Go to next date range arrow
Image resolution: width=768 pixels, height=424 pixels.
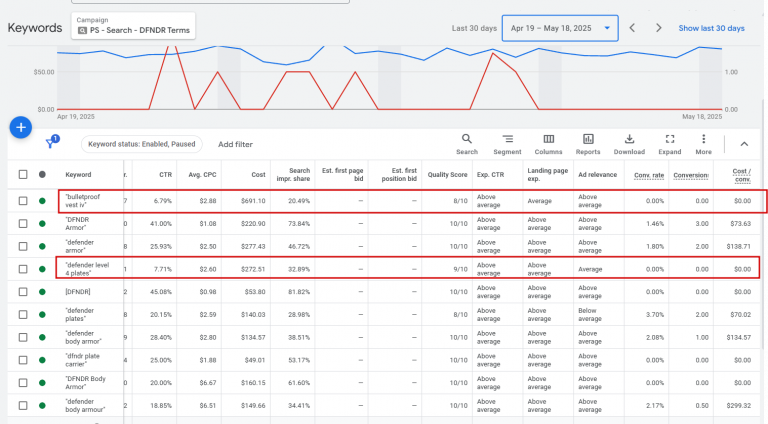pyautogui.click(x=658, y=28)
